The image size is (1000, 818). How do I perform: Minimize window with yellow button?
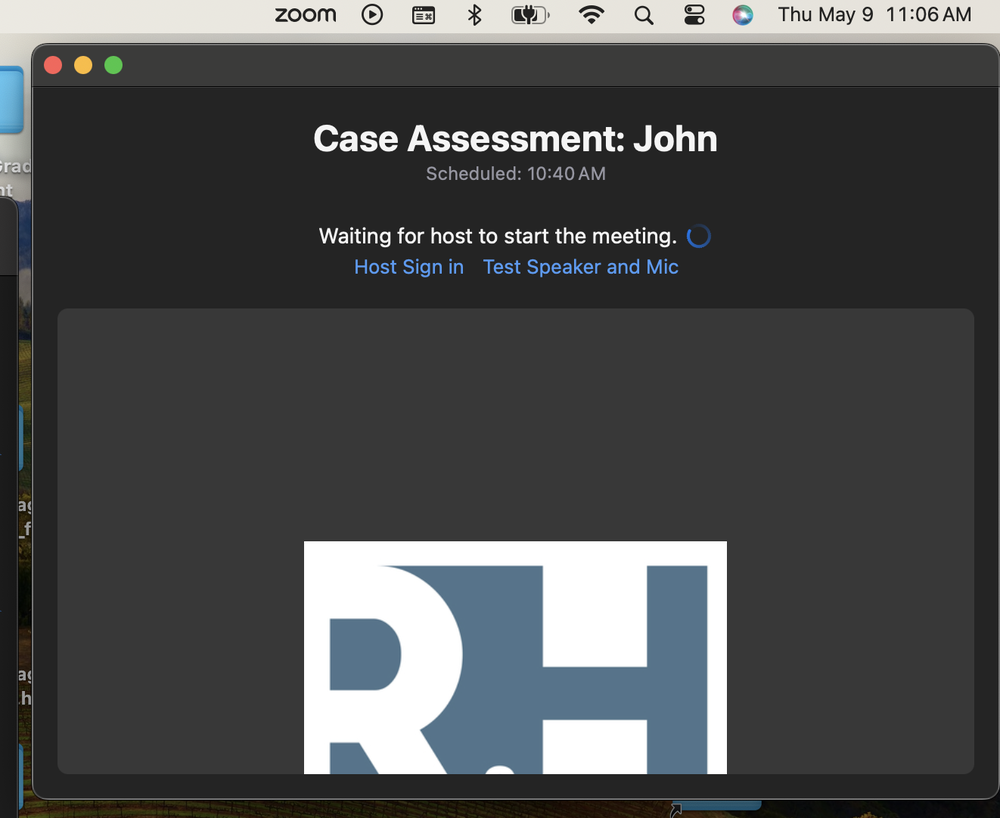click(x=84, y=66)
